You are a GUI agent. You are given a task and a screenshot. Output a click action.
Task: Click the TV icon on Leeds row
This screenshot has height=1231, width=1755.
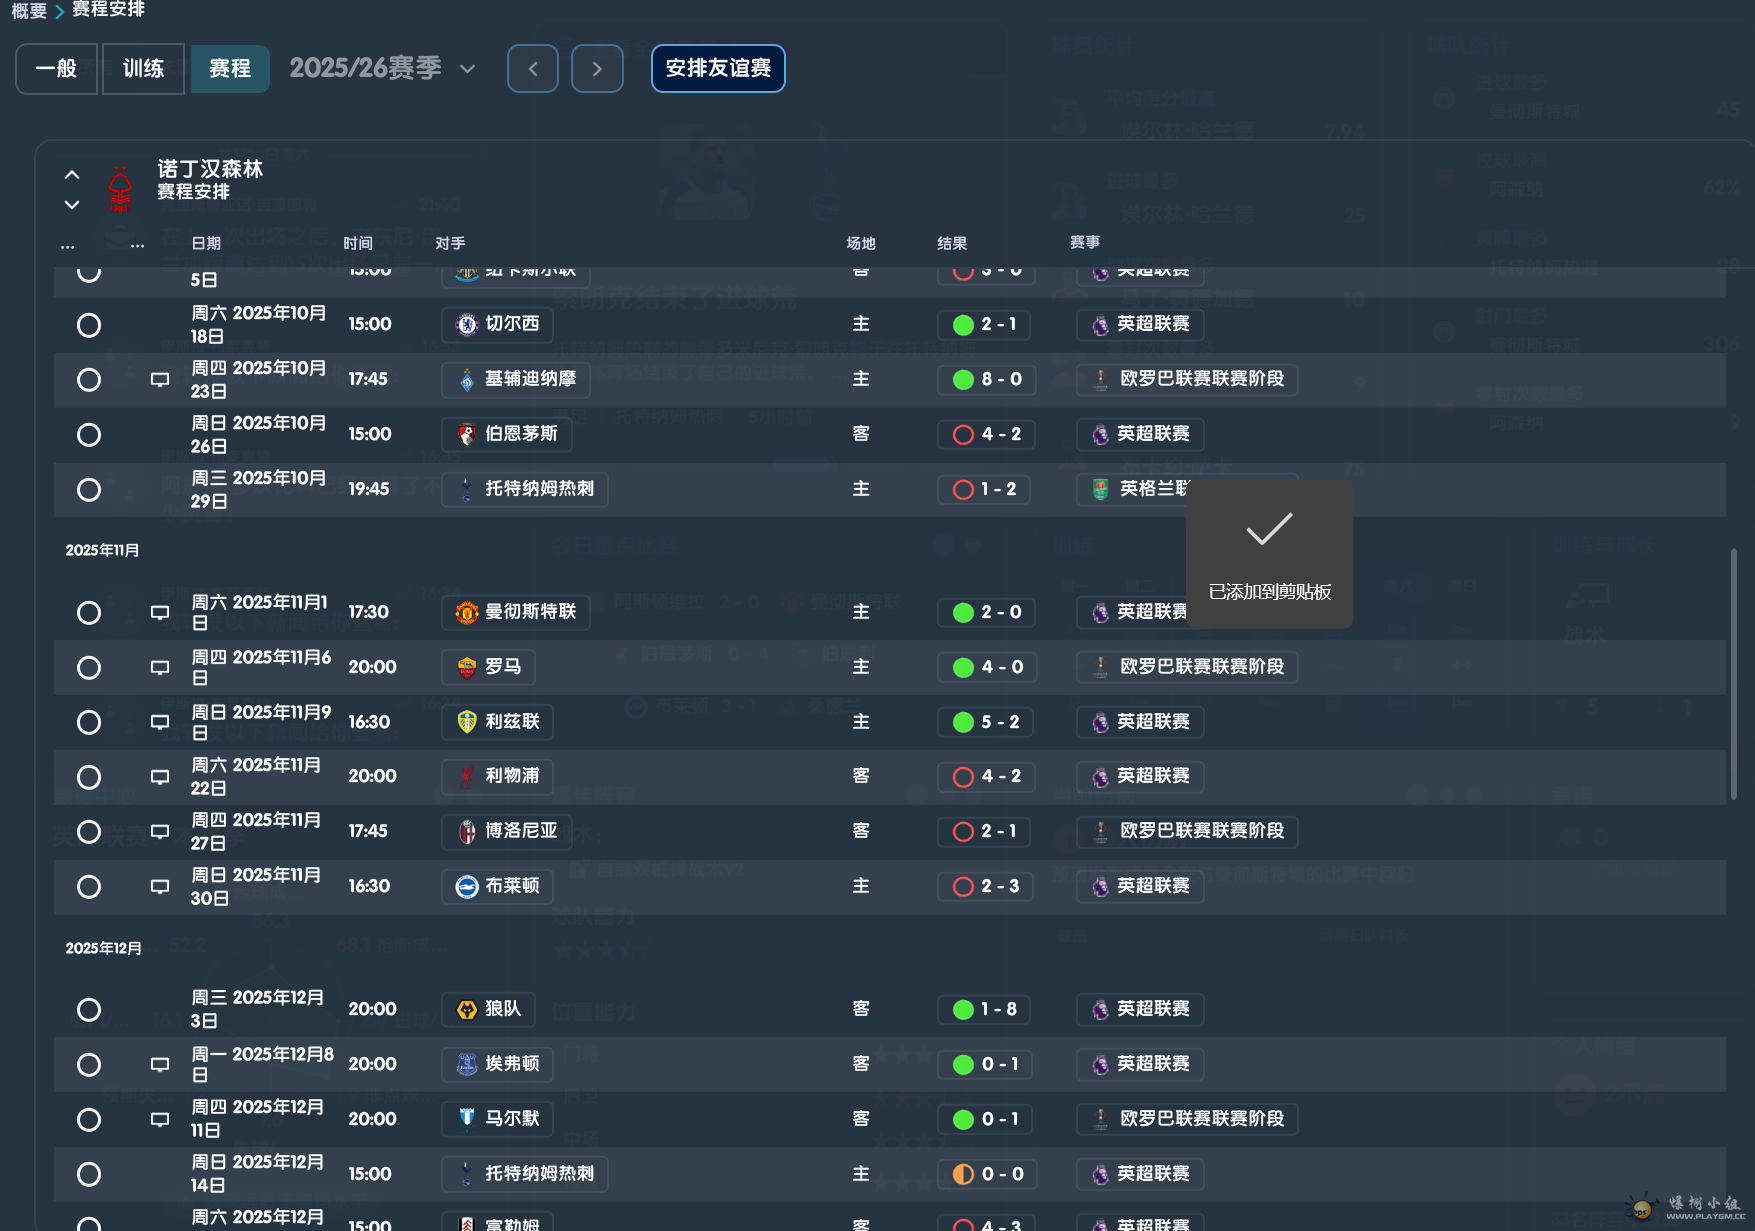point(160,722)
